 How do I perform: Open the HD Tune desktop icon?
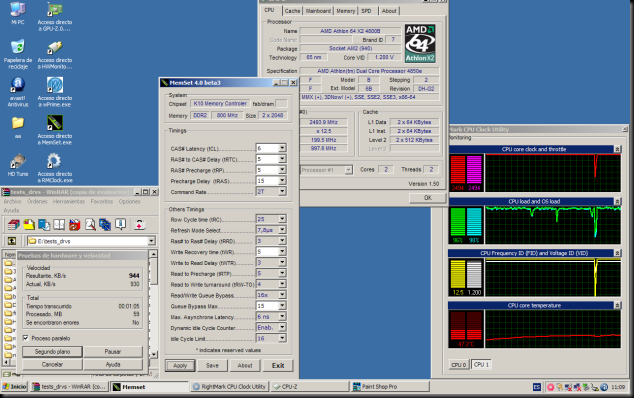point(18,165)
